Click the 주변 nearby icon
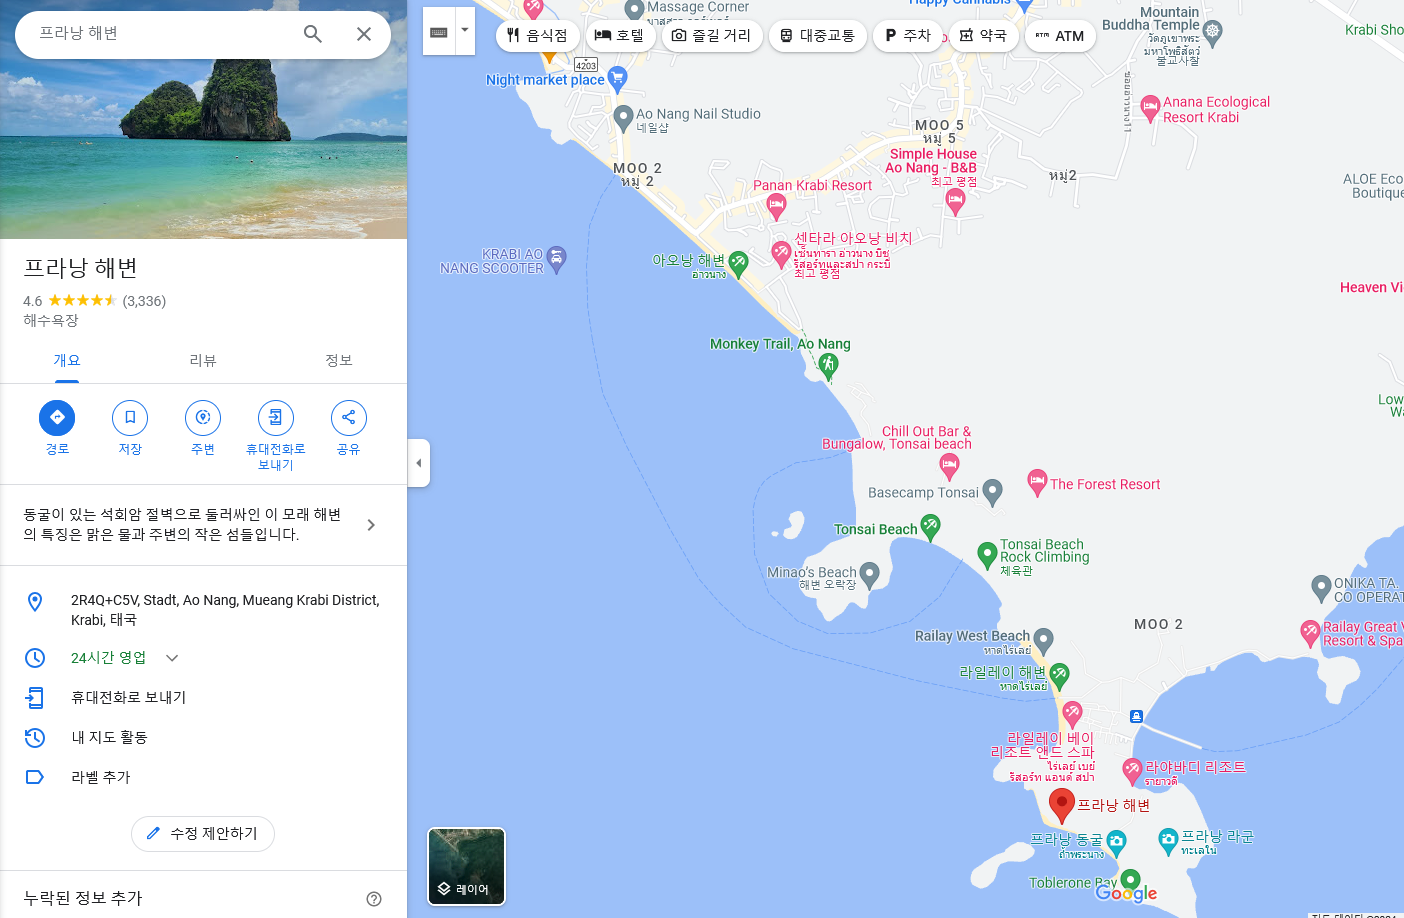1404x918 pixels. click(203, 417)
